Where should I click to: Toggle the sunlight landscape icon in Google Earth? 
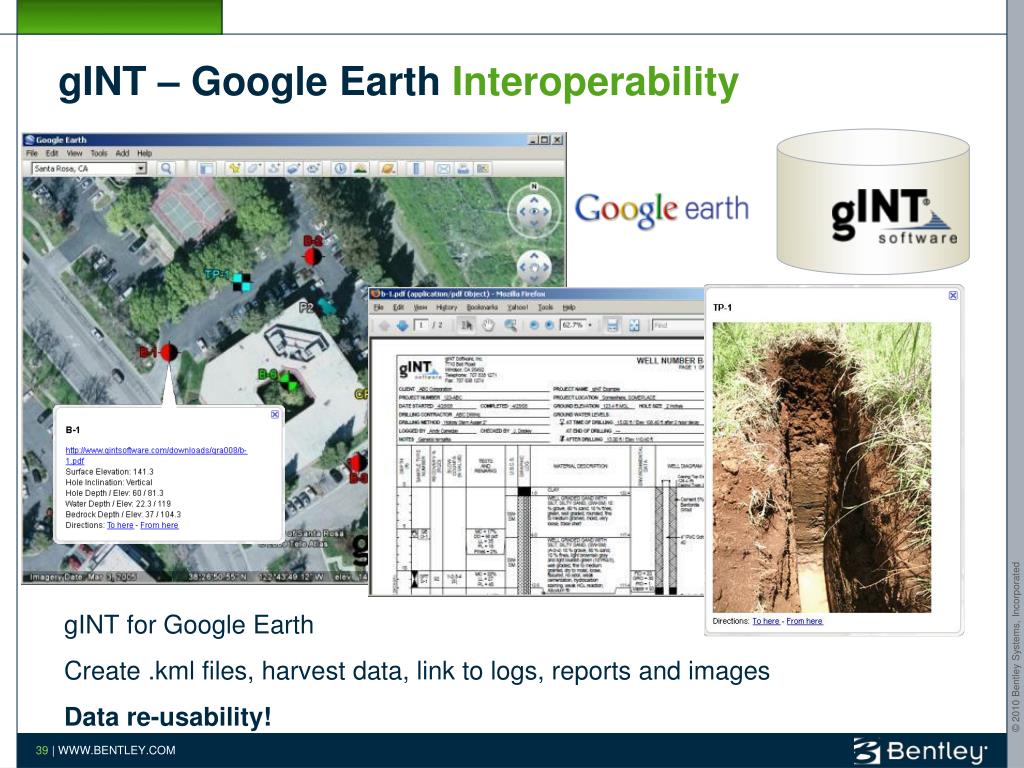point(360,168)
